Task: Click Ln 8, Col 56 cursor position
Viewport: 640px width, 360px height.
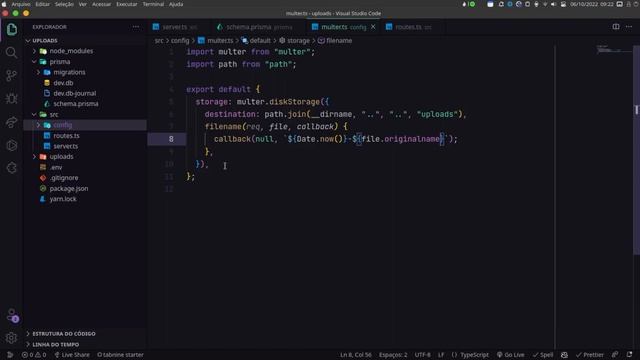Action: 356,355
